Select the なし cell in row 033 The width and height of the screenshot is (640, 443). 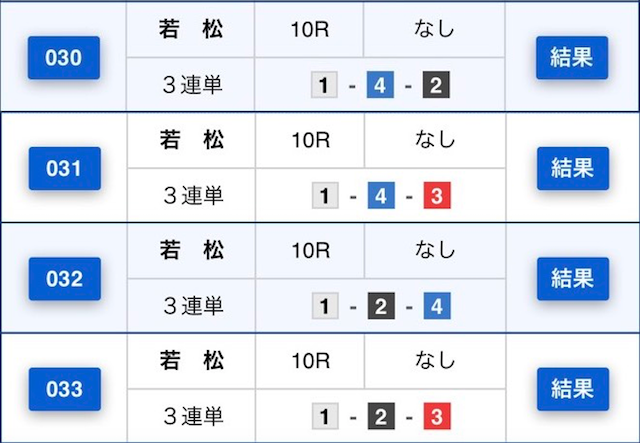(435, 361)
